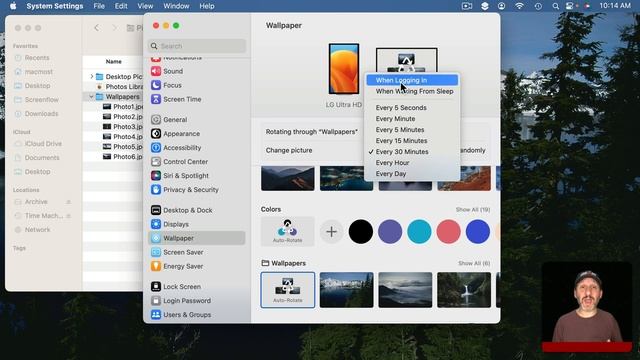The height and width of the screenshot is (360, 640).
Task: Open the Appearance icon in sidebar
Action: [x=156, y=133]
